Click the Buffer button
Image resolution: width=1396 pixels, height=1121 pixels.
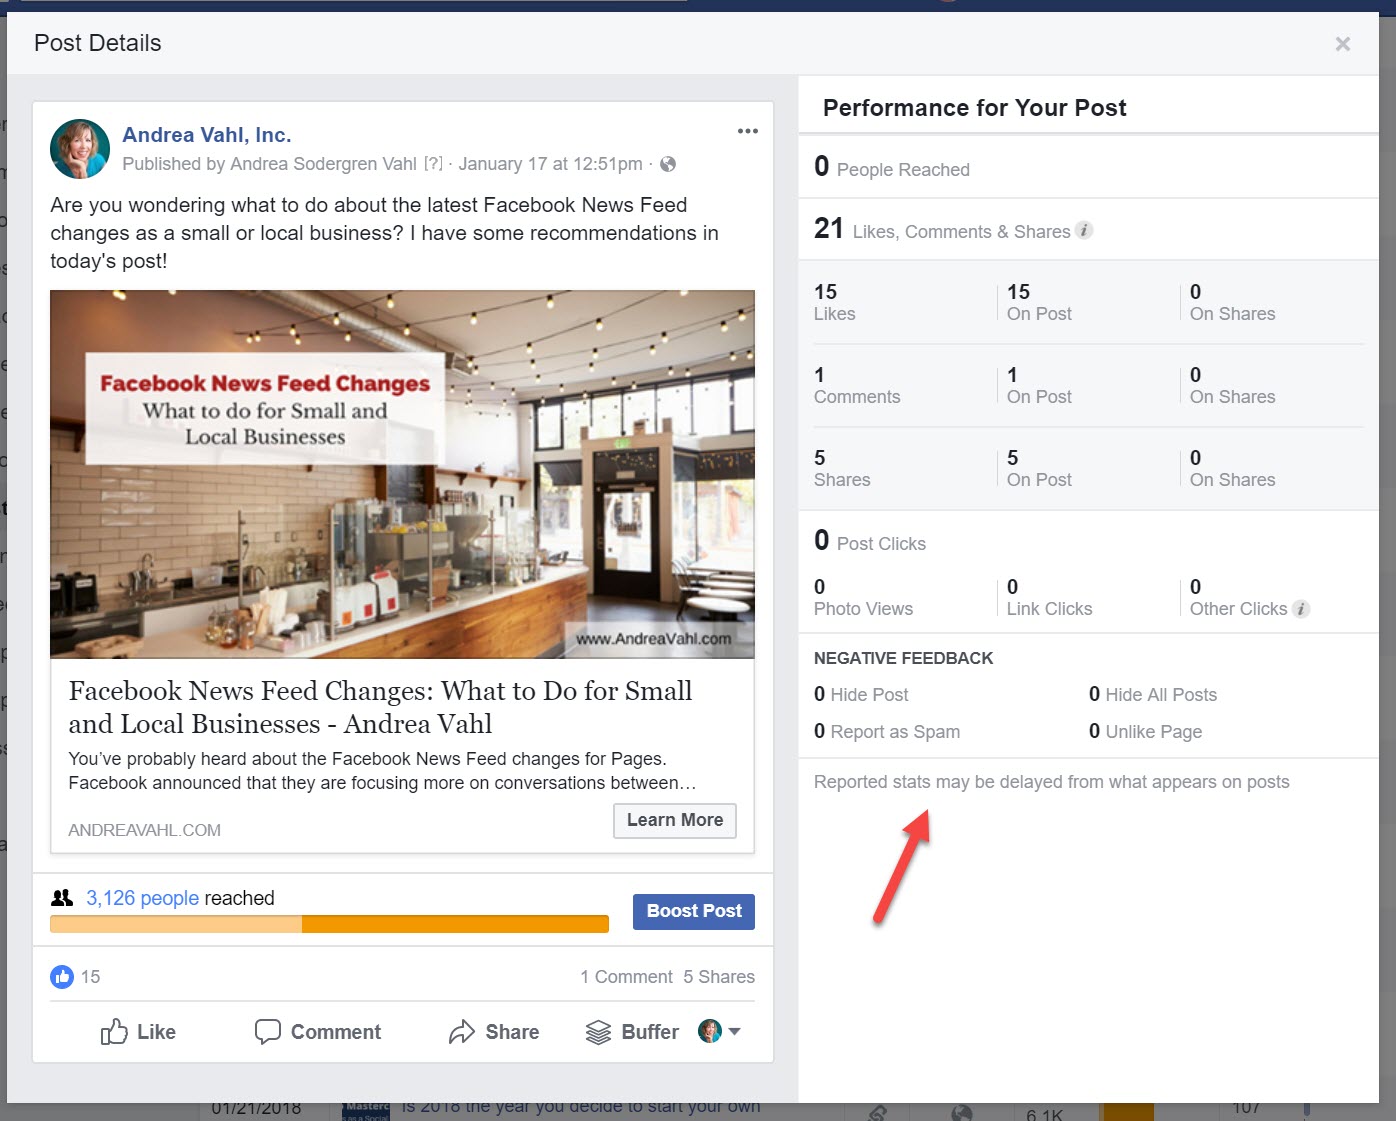click(632, 1032)
